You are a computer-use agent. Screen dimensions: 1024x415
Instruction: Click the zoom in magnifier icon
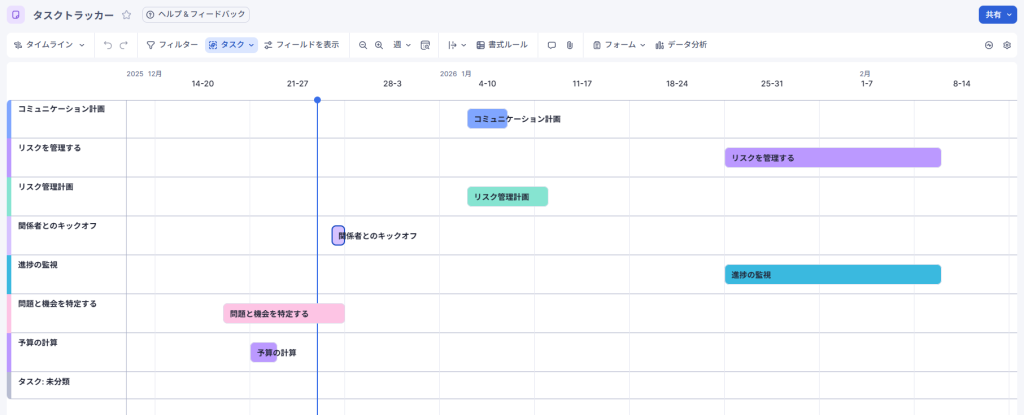[379, 45]
